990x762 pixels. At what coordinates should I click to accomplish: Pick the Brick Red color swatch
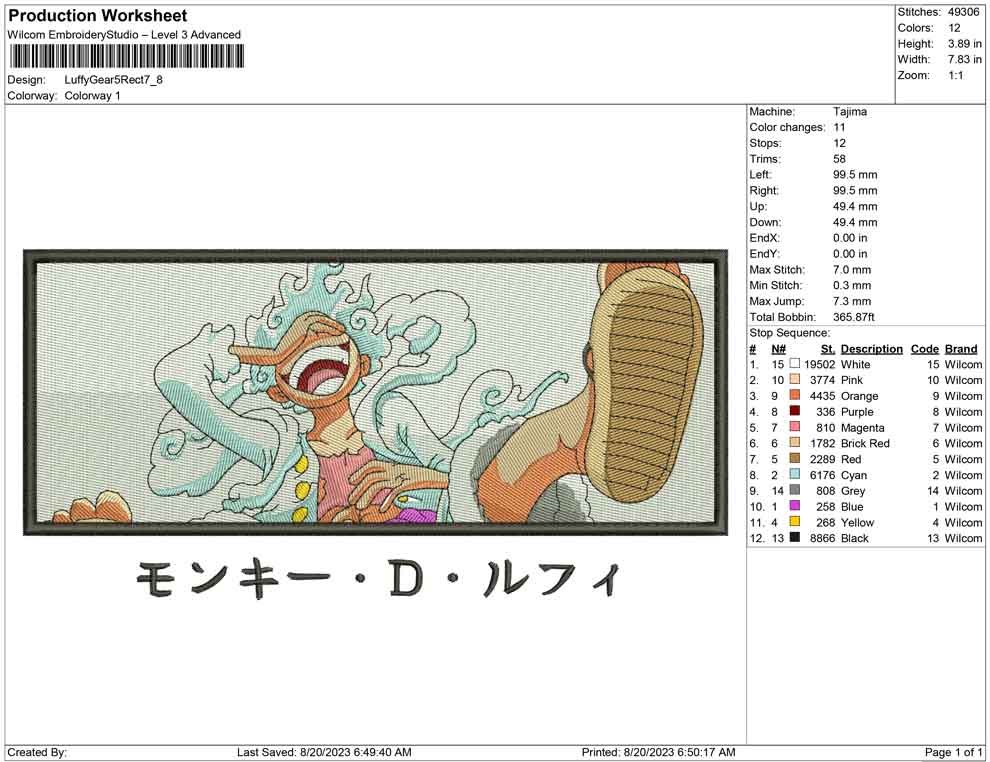[x=794, y=443]
